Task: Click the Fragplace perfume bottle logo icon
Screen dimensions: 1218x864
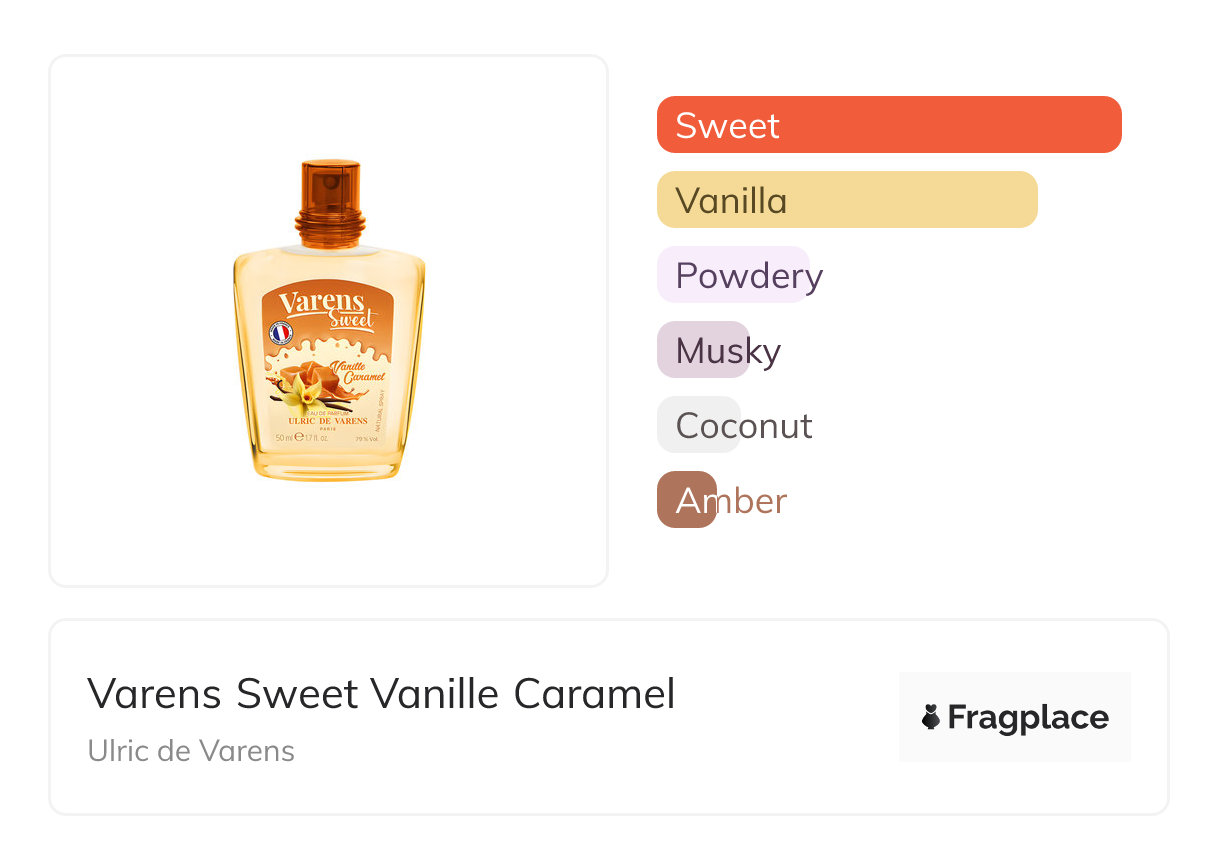Action: pyautogui.click(x=931, y=717)
